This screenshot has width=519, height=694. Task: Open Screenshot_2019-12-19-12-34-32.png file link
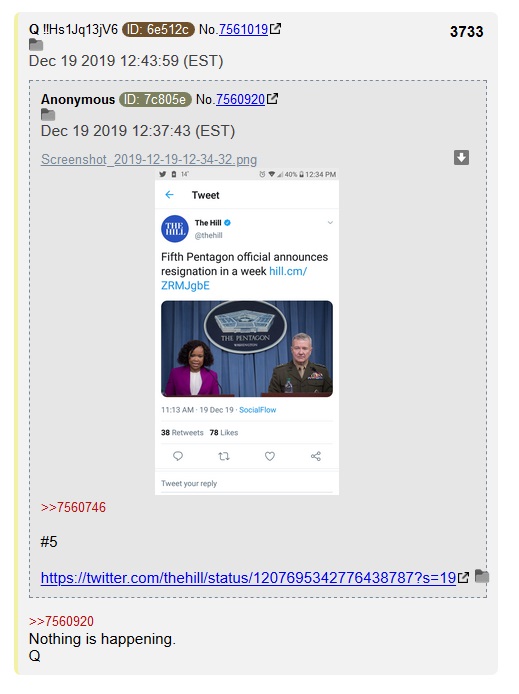149,159
